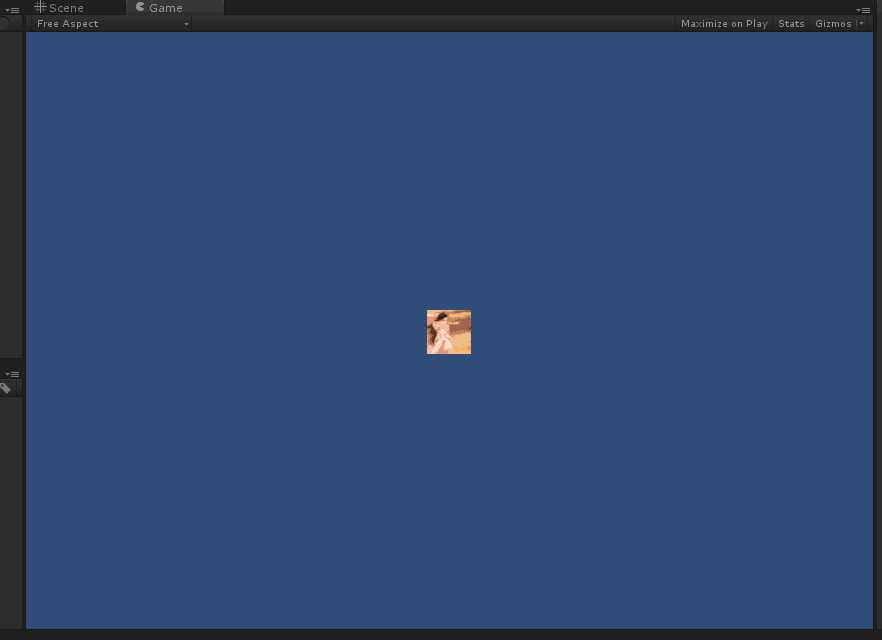Expand the Gizmos dropdown arrow
The height and width of the screenshot is (640, 882).
pyautogui.click(x=861, y=23)
